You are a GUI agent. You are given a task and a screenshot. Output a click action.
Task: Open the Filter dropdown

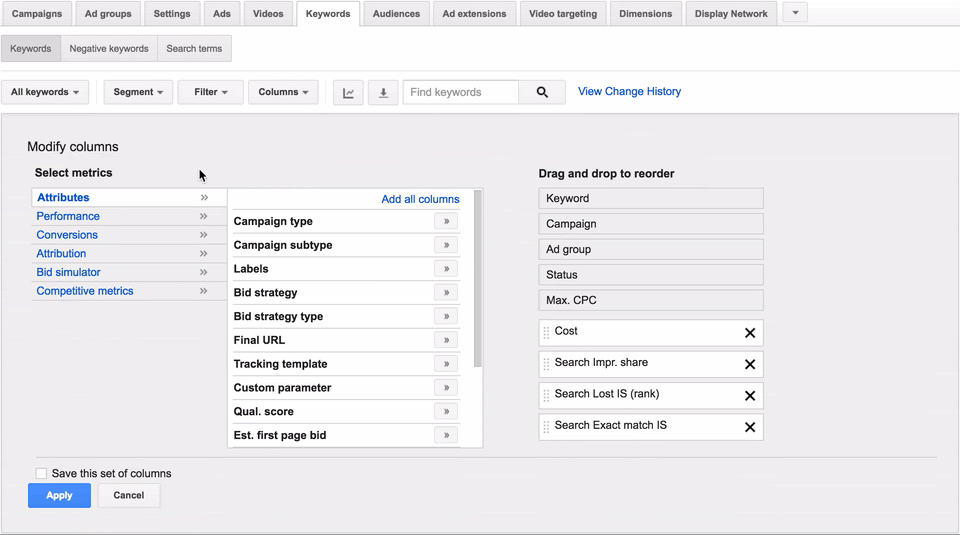[x=211, y=92]
